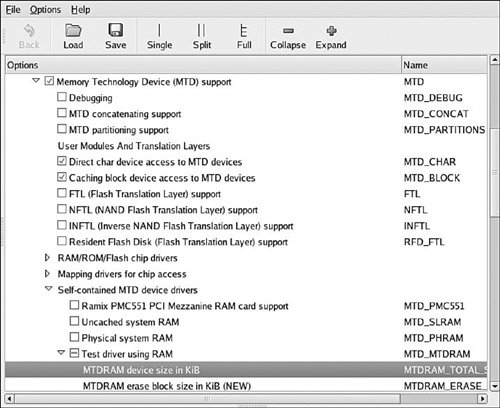
Task: Click the horizontal scrollbar right arrow
Action: [482, 399]
